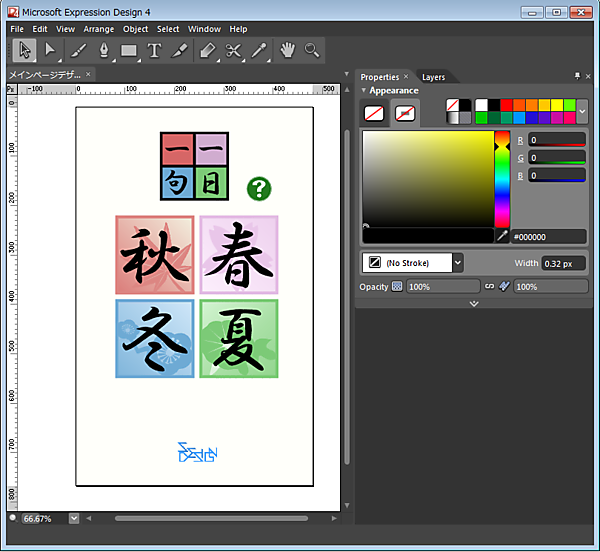The height and width of the screenshot is (552, 600).
Task: Click the eyedropper beside the hex field
Action: (x=502, y=236)
